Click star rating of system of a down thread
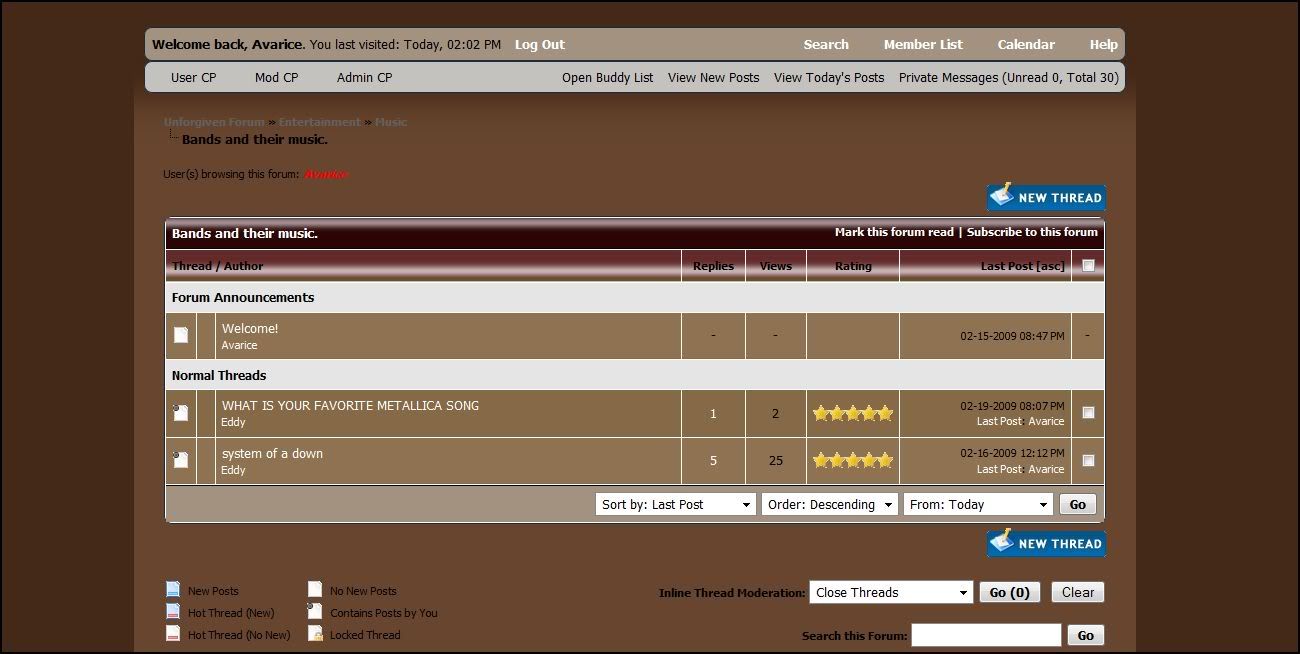This screenshot has width=1300, height=654. coord(852,460)
